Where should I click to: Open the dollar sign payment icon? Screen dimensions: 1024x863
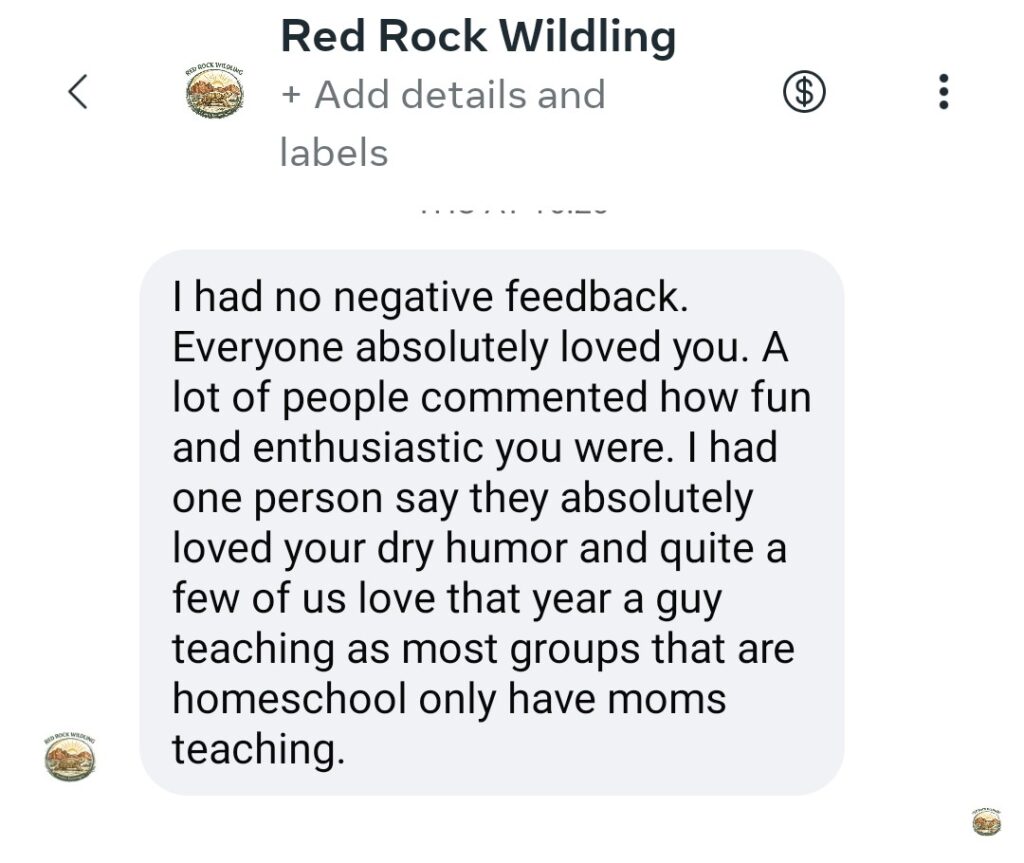(x=803, y=93)
